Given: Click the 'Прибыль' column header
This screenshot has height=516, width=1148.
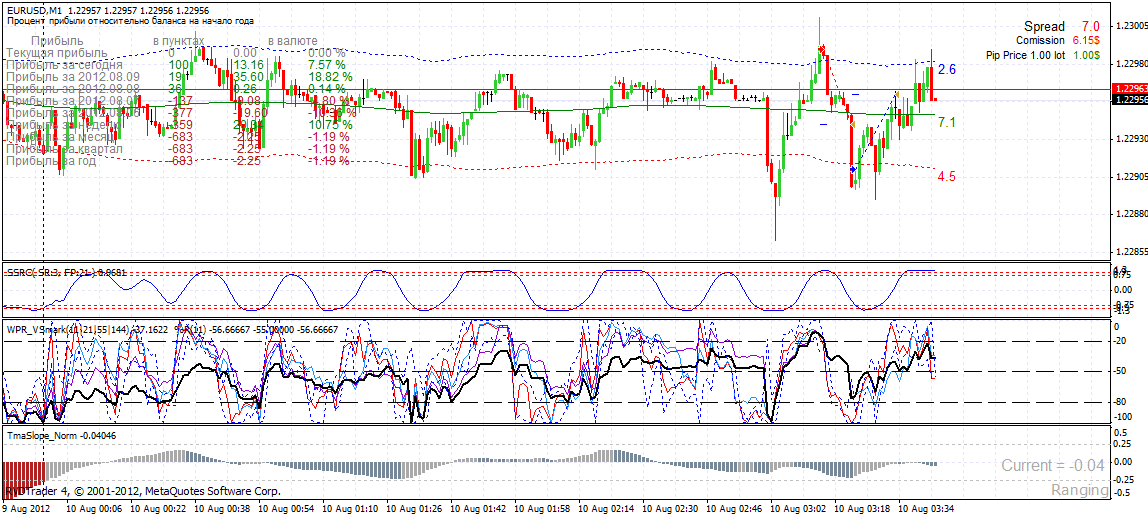Looking at the screenshot, I should [58, 41].
